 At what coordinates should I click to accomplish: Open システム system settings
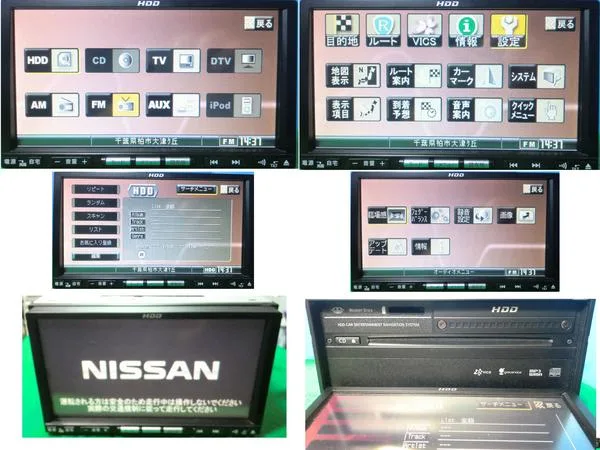pyautogui.click(x=537, y=77)
